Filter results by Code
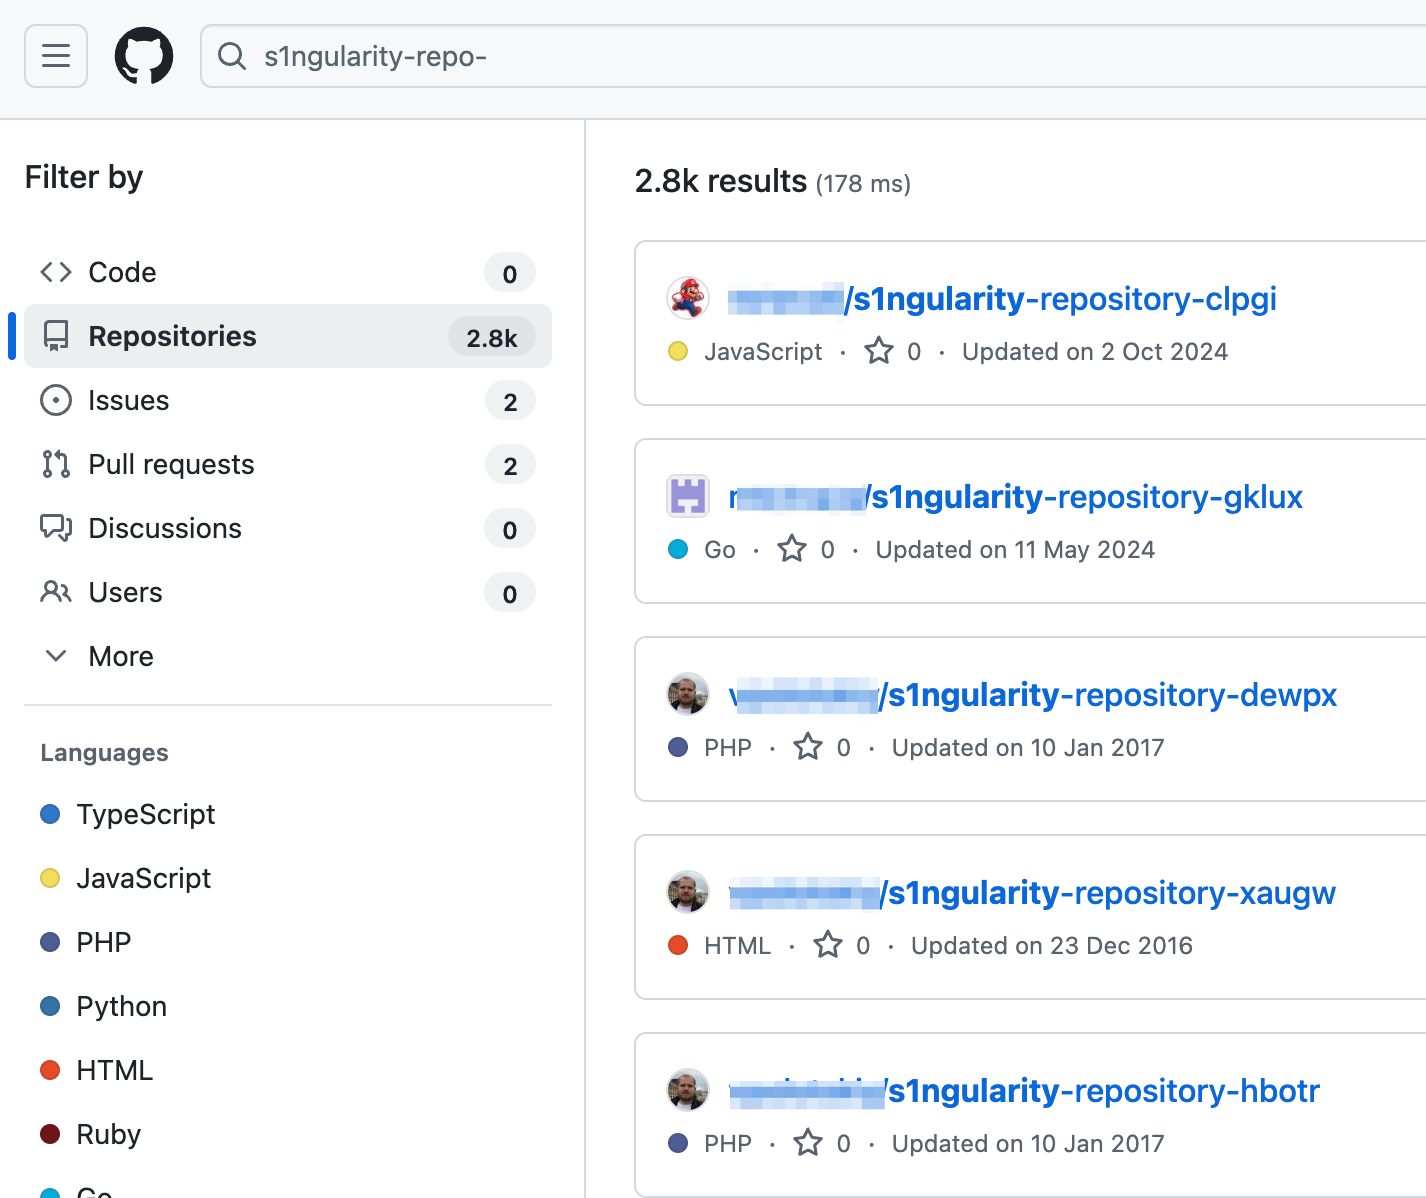 [x=288, y=272]
